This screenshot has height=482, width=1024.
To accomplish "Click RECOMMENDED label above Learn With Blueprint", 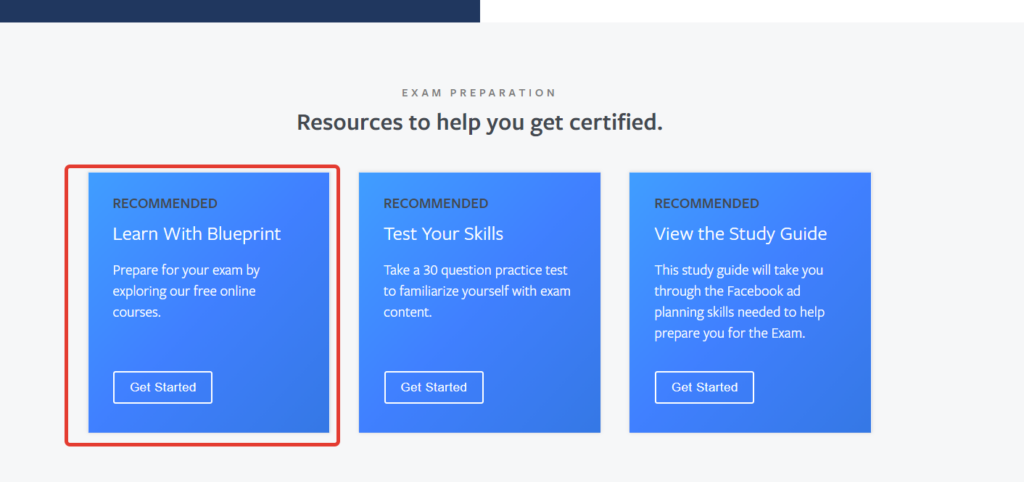I will pos(164,204).
